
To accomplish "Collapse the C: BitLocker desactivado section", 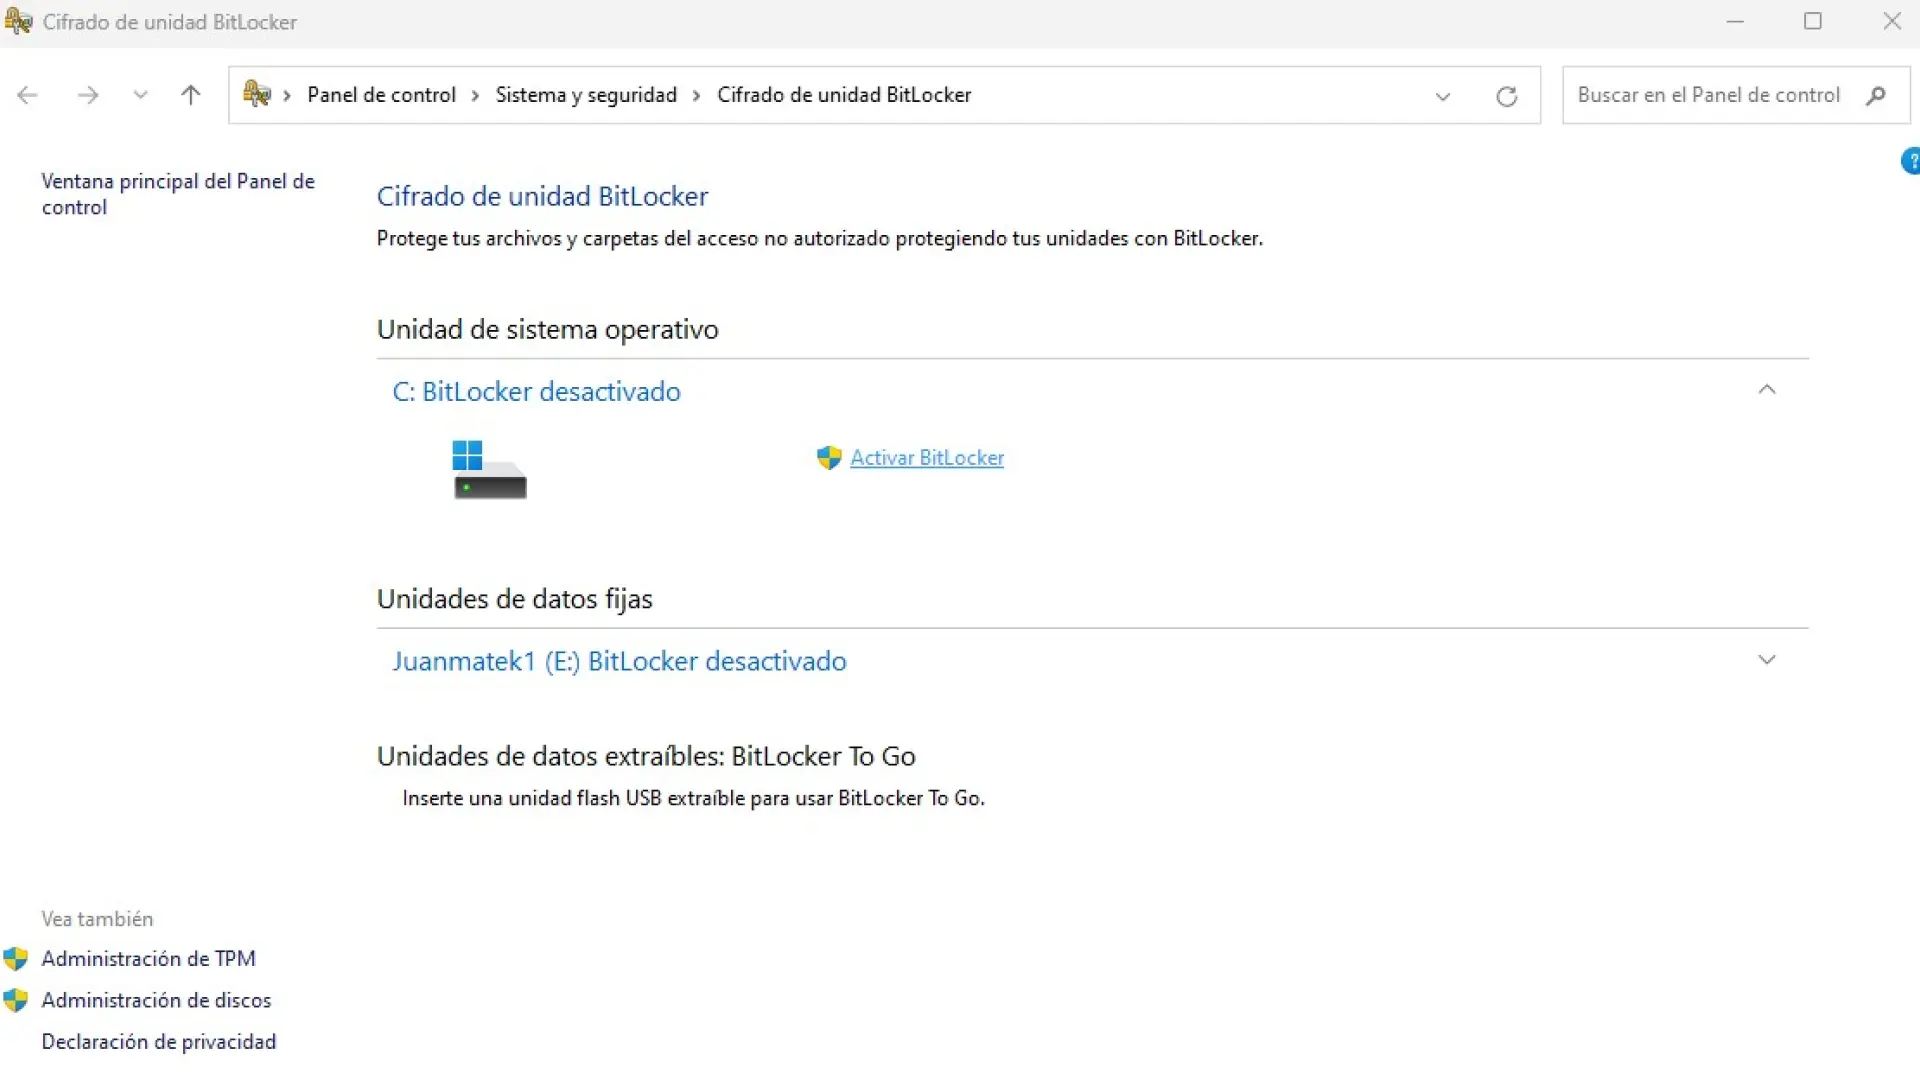I will pyautogui.click(x=1767, y=390).
